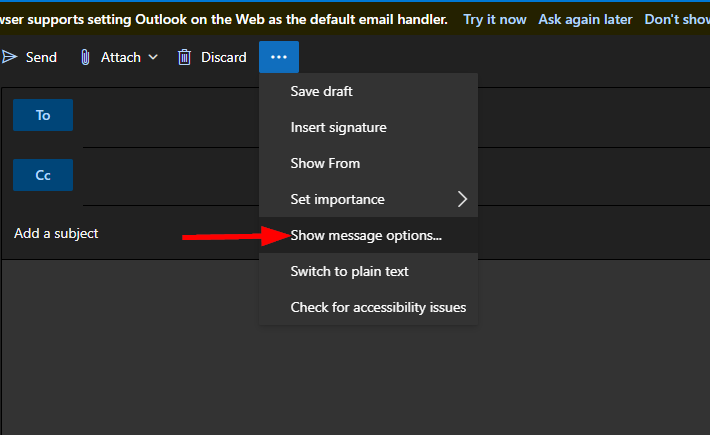Choose Save draft from the menu
Viewport: 710px width, 435px height.
click(x=321, y=91)
